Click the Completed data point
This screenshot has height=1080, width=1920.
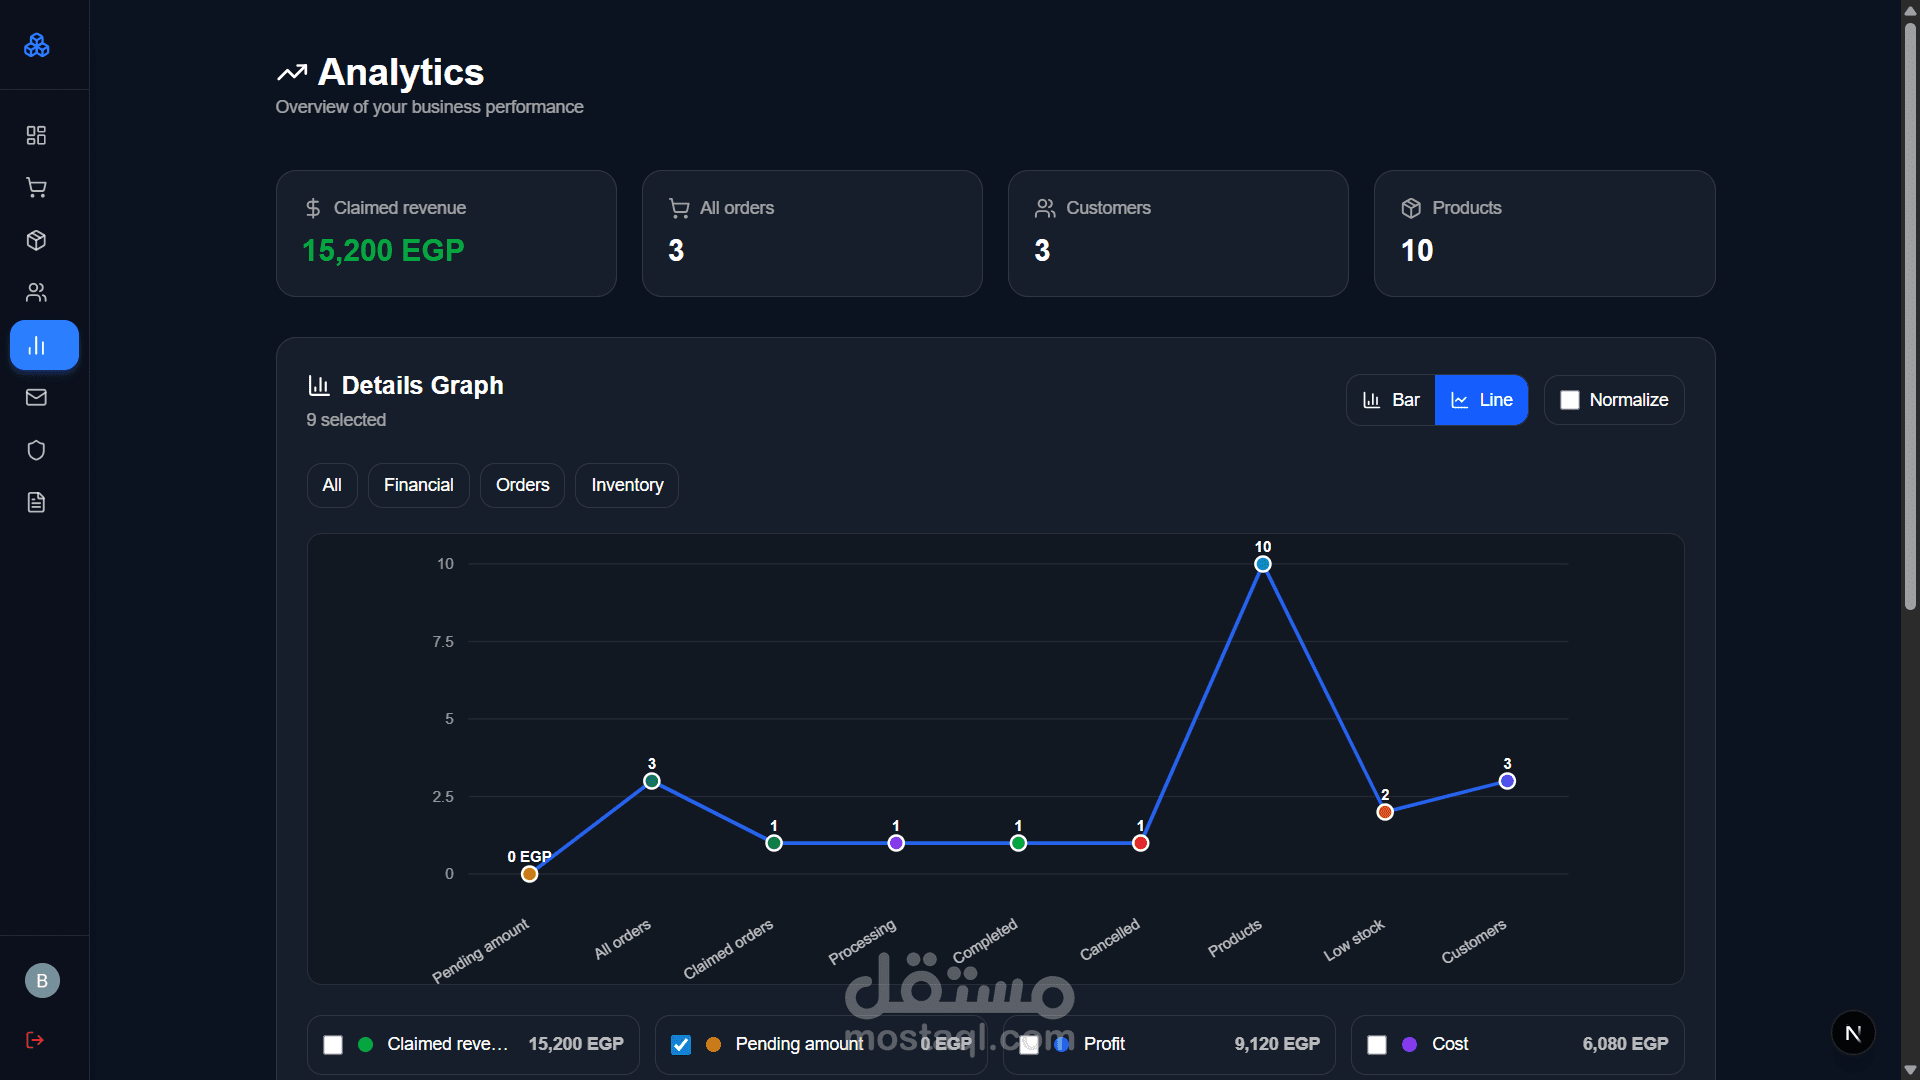click(1018, 843)
